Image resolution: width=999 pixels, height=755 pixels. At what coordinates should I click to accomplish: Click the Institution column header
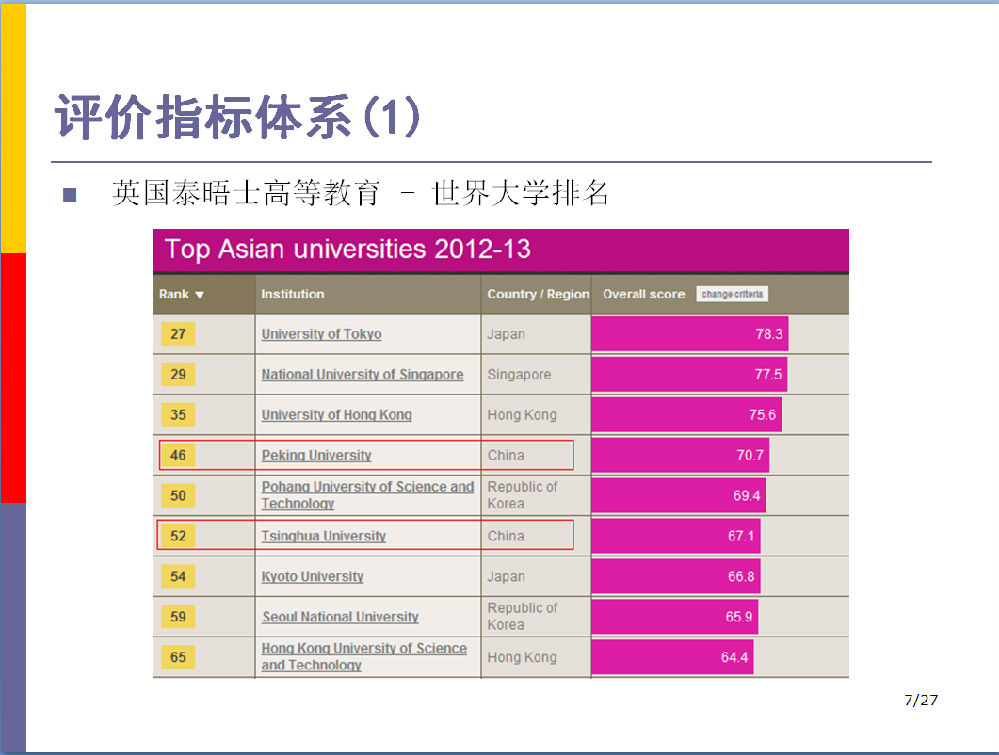point(292,294)
